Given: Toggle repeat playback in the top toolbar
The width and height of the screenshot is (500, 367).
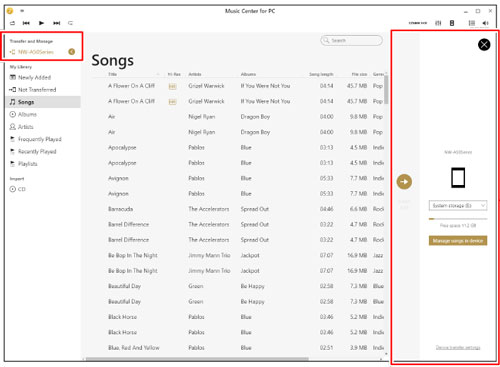Looking at the screenshot, I should pos(12,23).
